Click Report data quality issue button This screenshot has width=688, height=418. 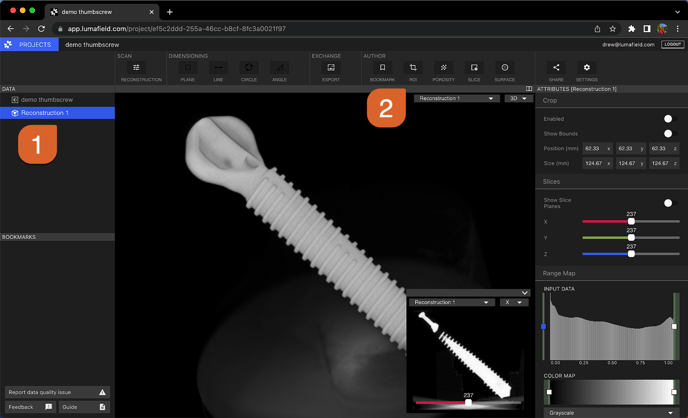(56, 393)
